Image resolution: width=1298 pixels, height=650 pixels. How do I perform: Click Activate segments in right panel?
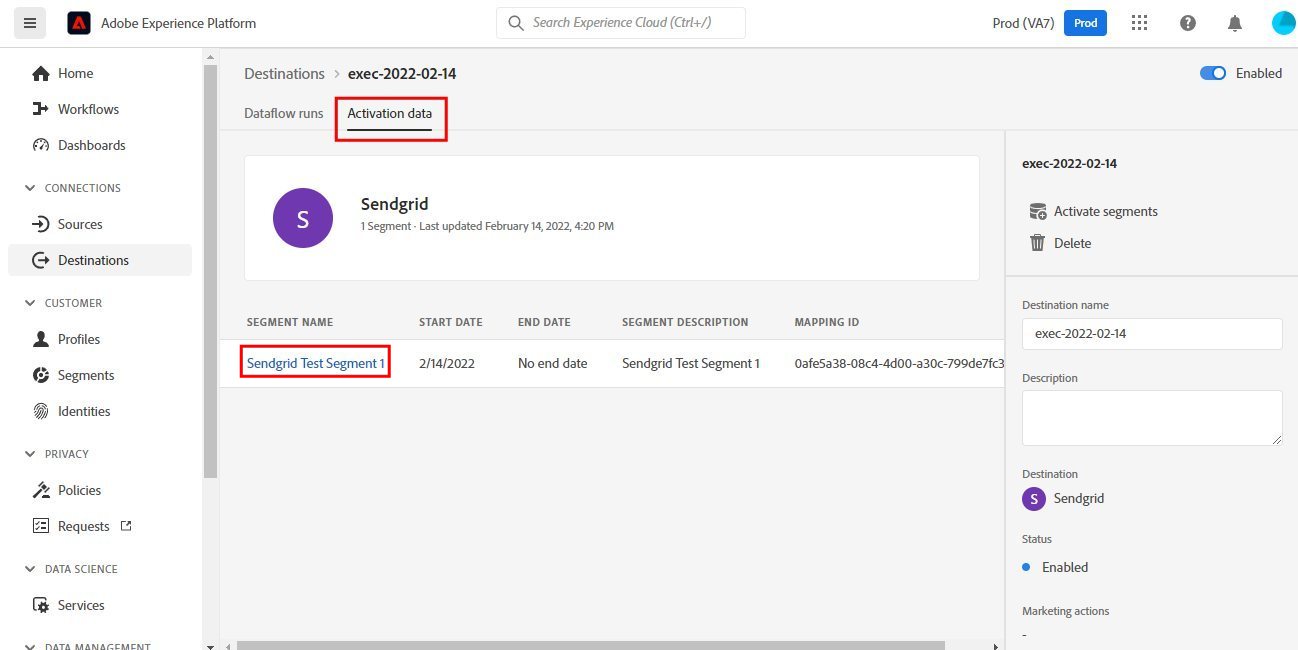1106,211
